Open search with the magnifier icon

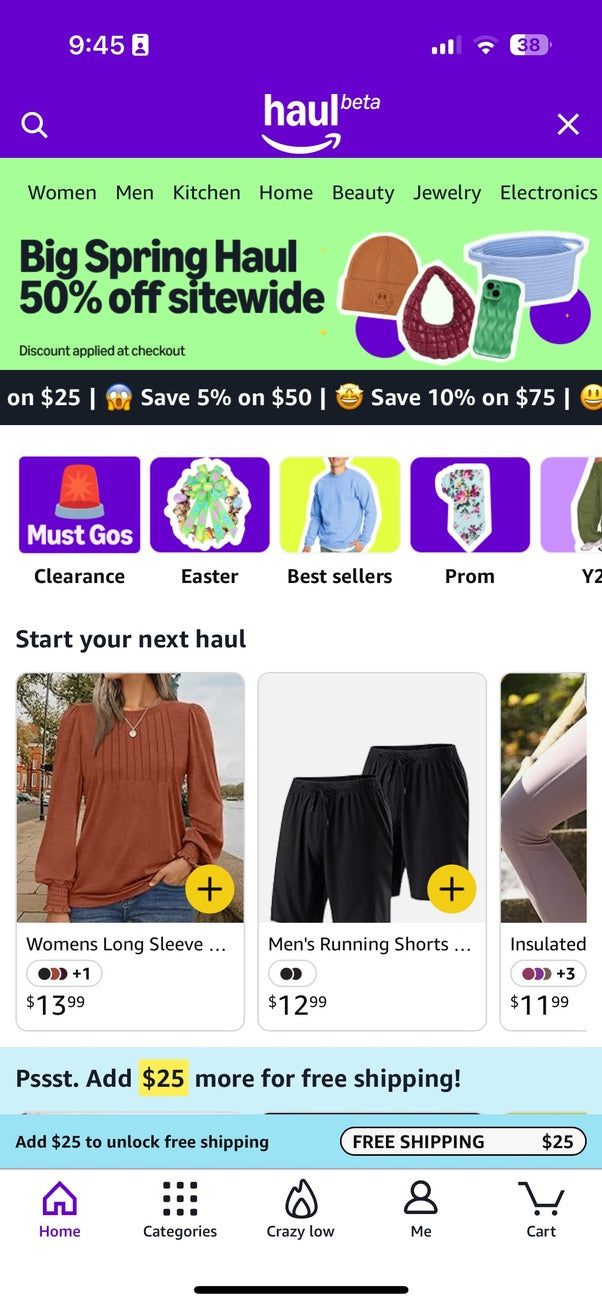(34, 125)
